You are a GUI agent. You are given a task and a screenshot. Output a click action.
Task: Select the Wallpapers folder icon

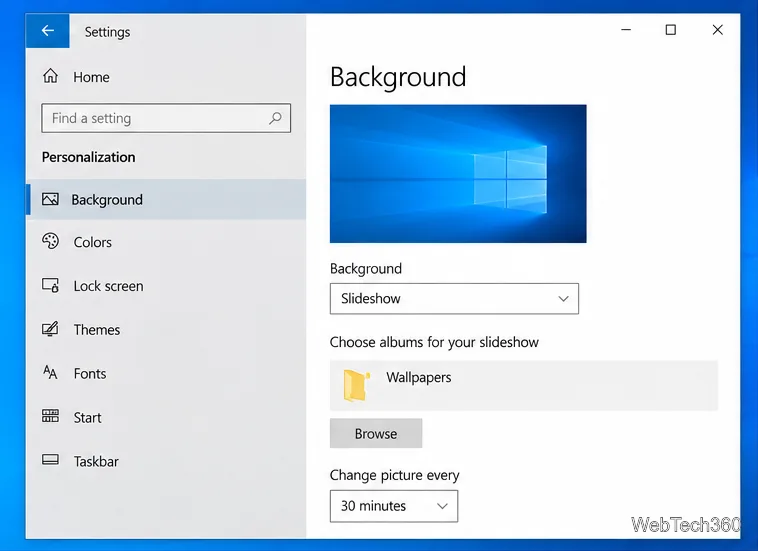356,385
